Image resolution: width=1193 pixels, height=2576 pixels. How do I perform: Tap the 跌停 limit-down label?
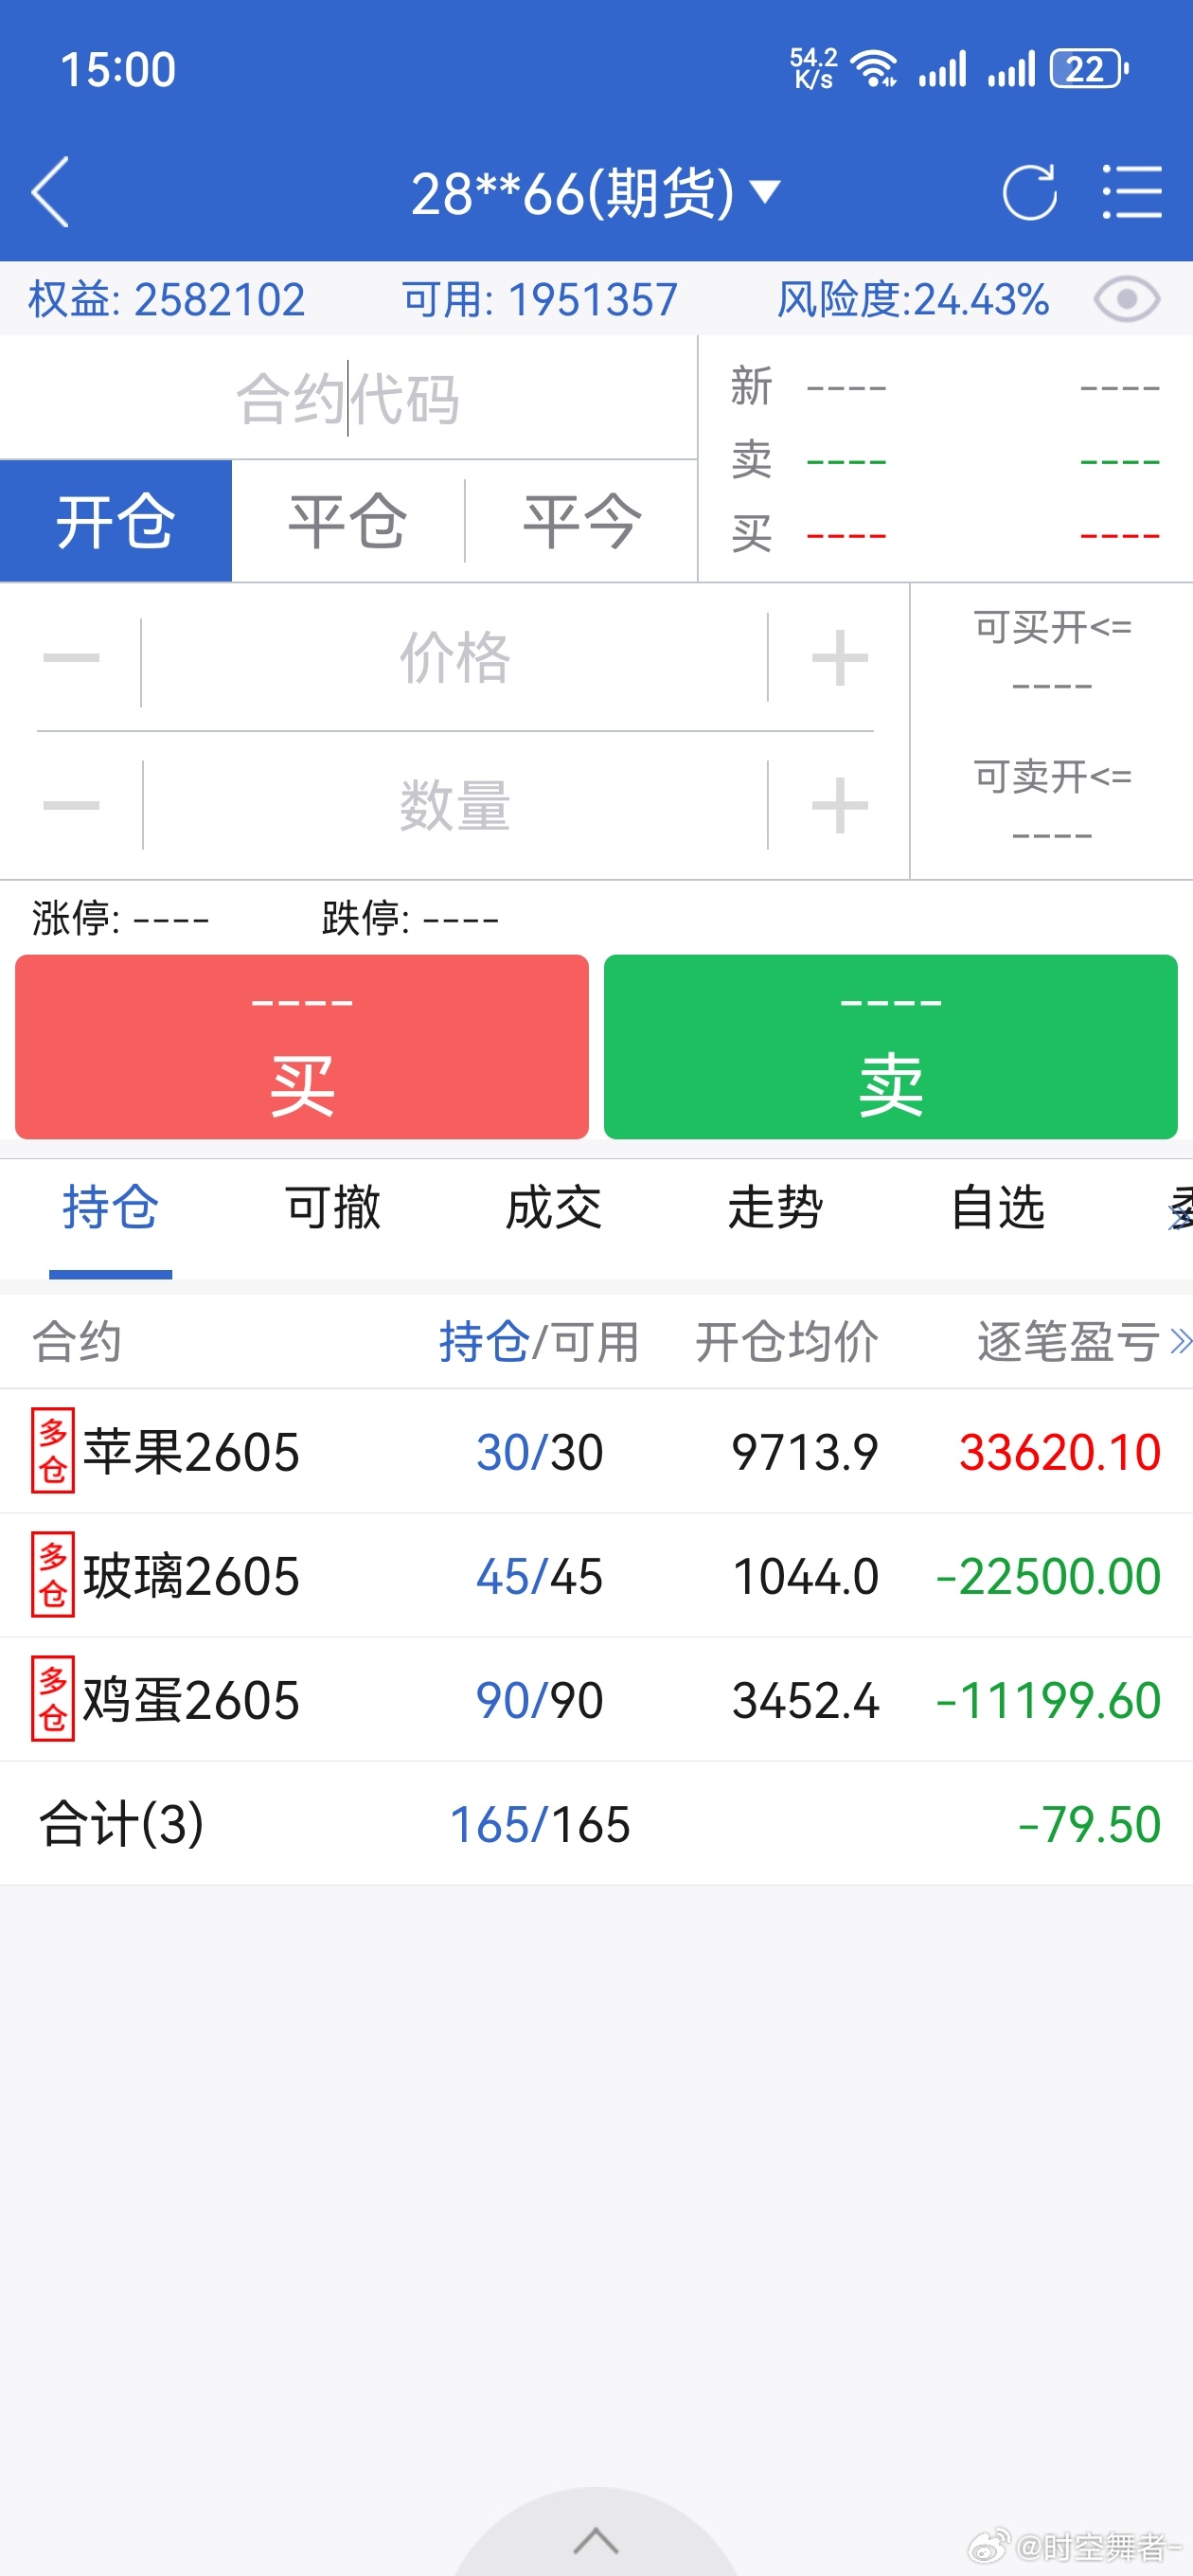coord(410,917)
